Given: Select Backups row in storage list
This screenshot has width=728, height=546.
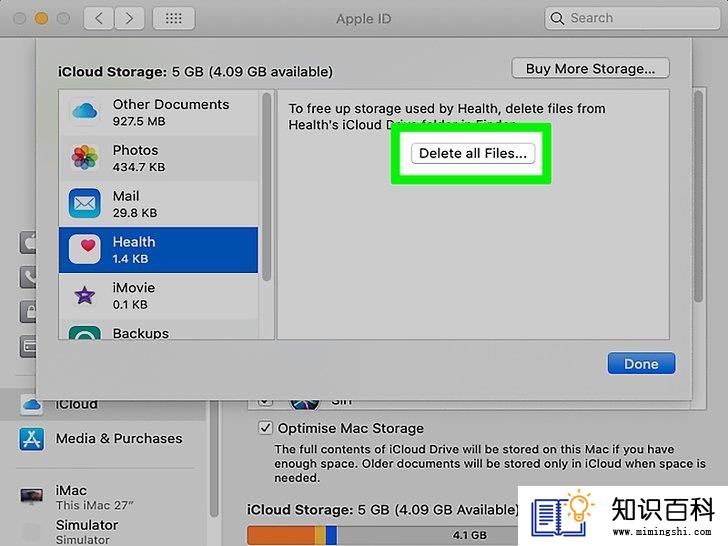Looking at the screenshot, I should (x=158, y=329).
